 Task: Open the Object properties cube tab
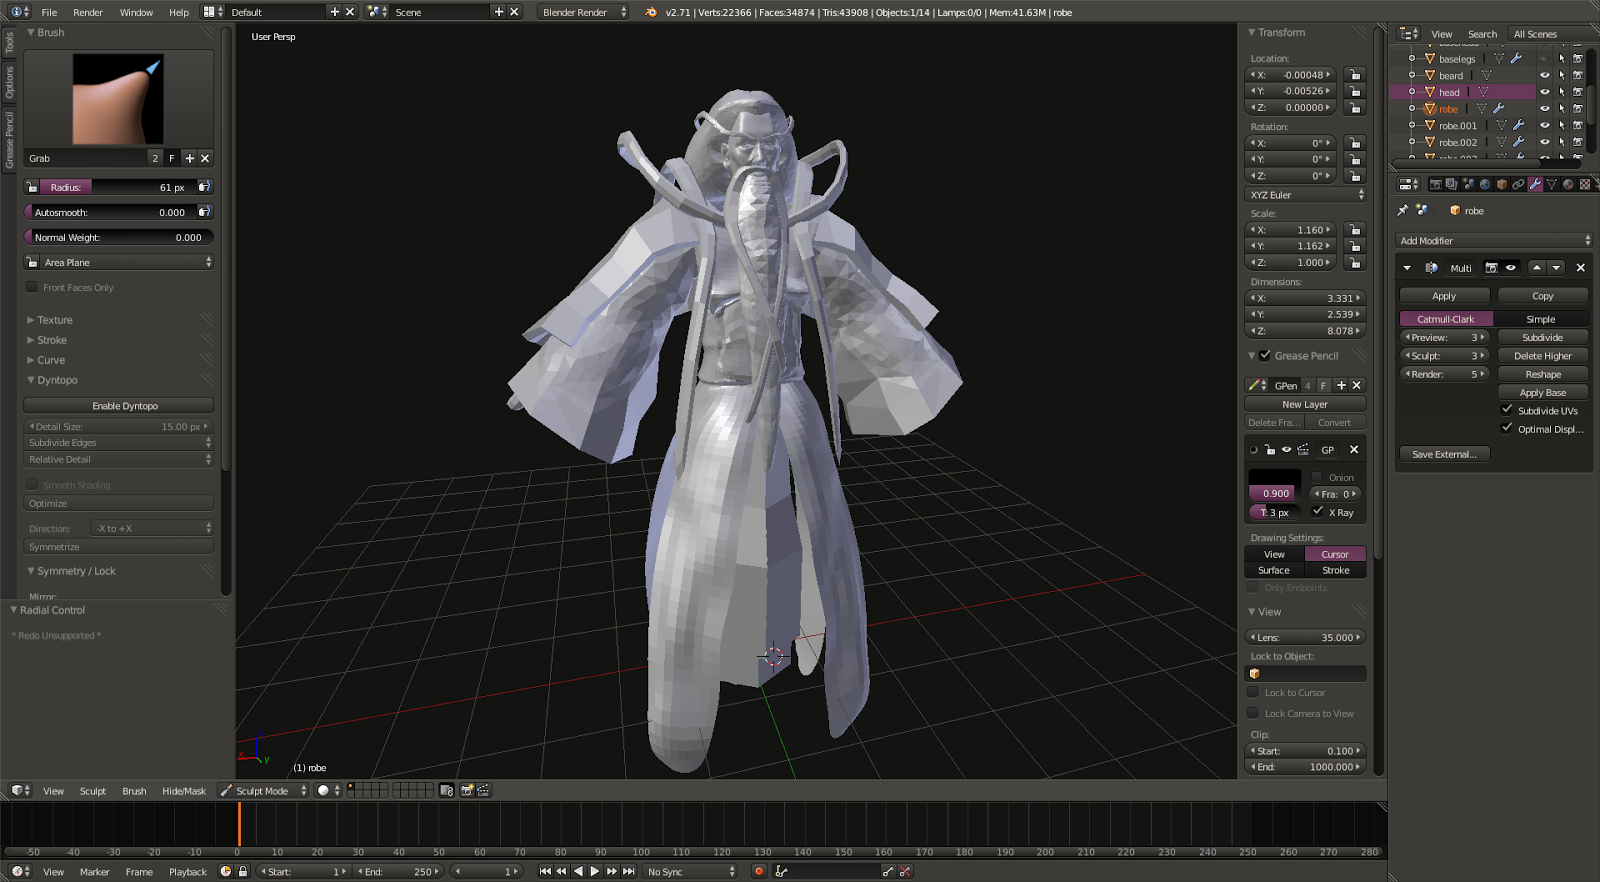(x=1502, y=184)
